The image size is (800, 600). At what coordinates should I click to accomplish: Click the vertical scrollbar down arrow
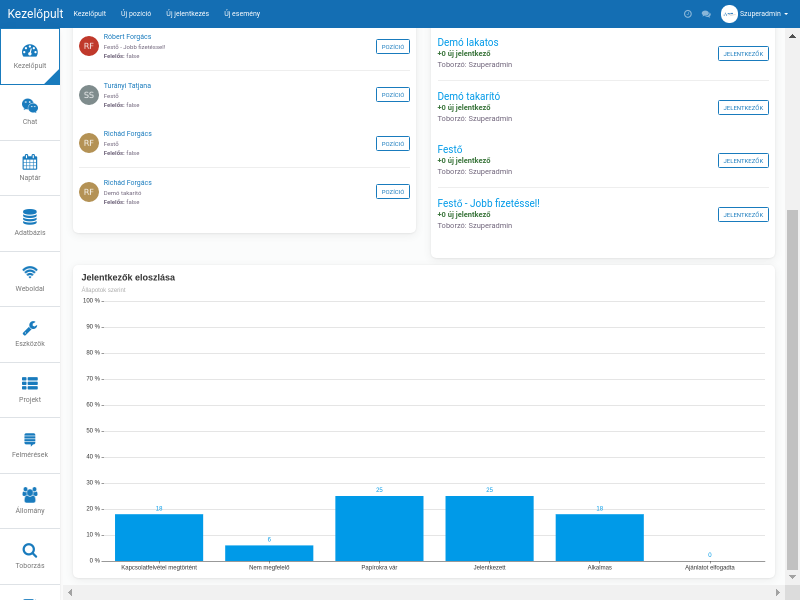point(792,578)
